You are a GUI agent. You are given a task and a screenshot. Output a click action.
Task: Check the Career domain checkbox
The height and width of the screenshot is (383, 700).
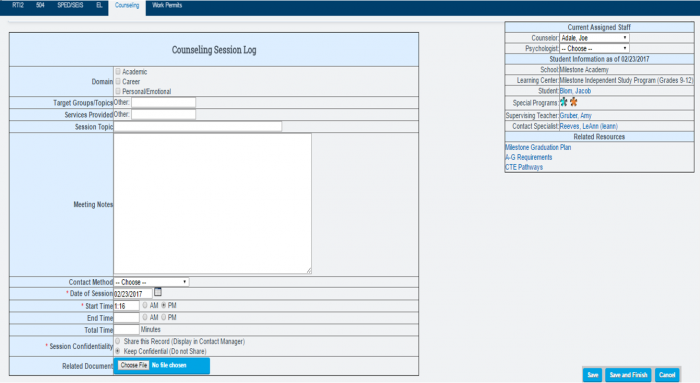tap(118, 81)
